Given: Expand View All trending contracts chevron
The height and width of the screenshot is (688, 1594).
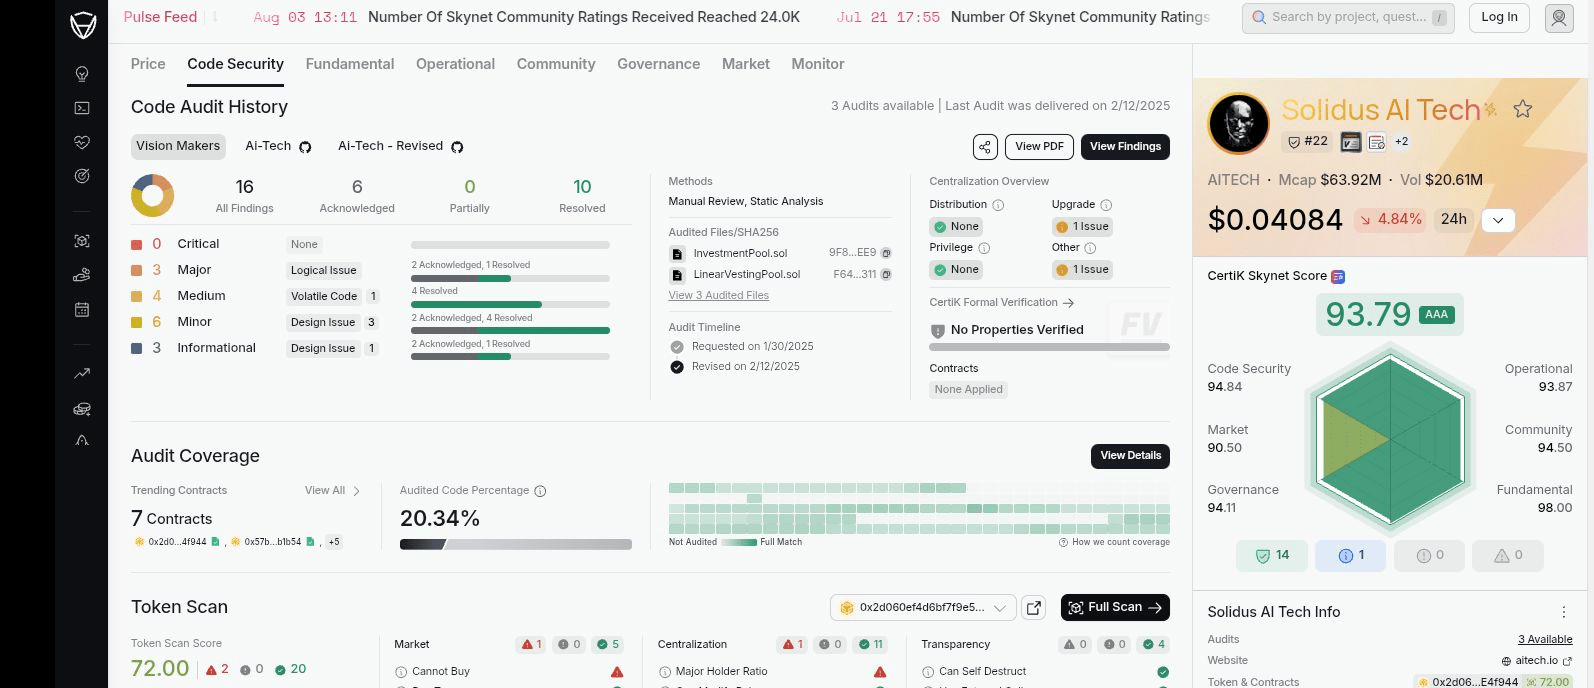Looking at the screenshot, I should [x=357, y=491].
